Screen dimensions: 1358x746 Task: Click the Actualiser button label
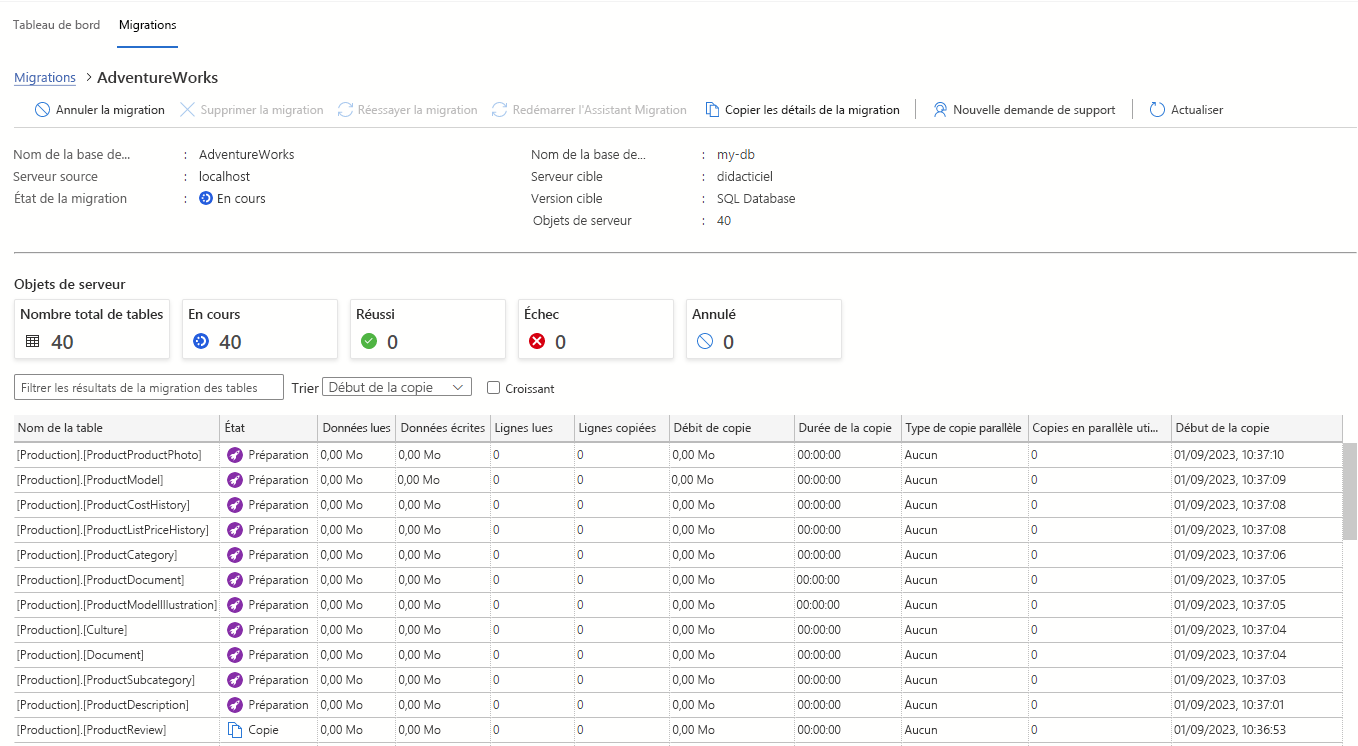point(1197,110)
